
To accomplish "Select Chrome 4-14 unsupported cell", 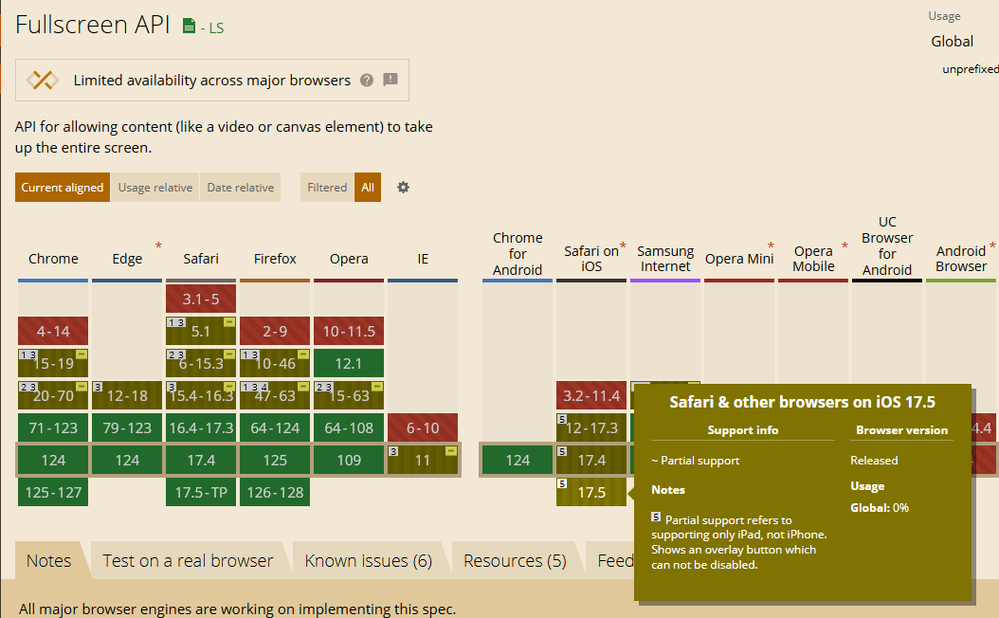I will 53,331.
